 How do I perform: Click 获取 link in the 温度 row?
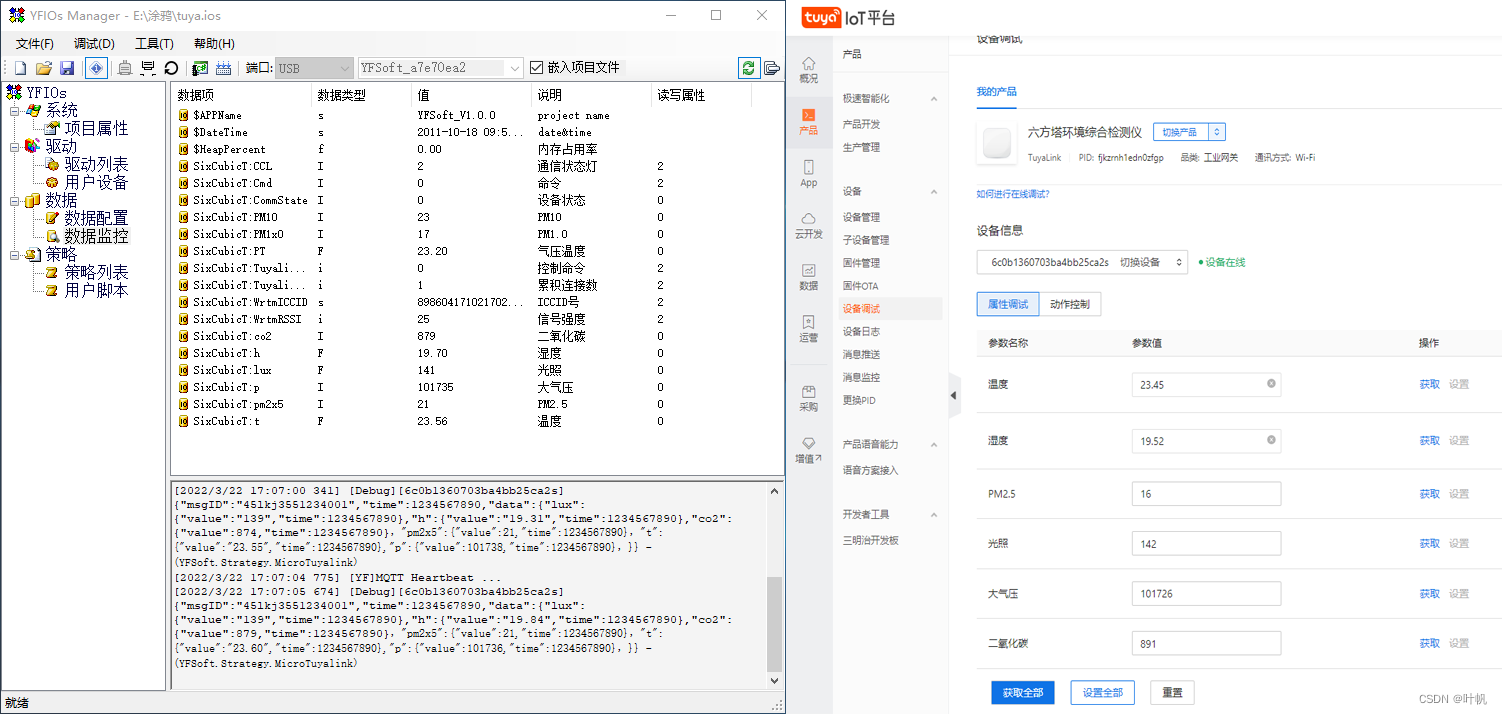(x=1430, y=384)
